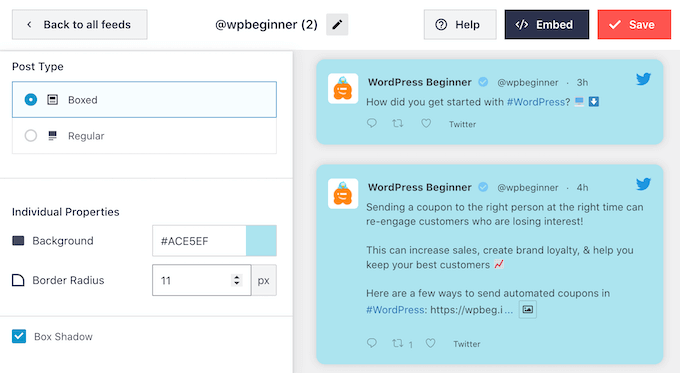The image size is (680, 373).
Task: Click the embed code brackets icon
Action: coord(522,25)
